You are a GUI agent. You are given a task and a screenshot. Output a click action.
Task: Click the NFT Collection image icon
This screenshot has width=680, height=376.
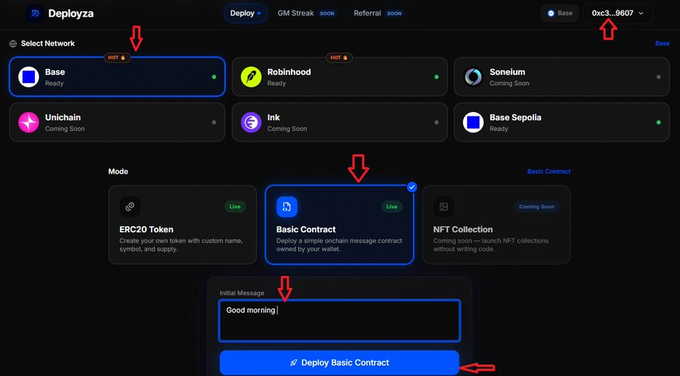click(x=444, y=207)
